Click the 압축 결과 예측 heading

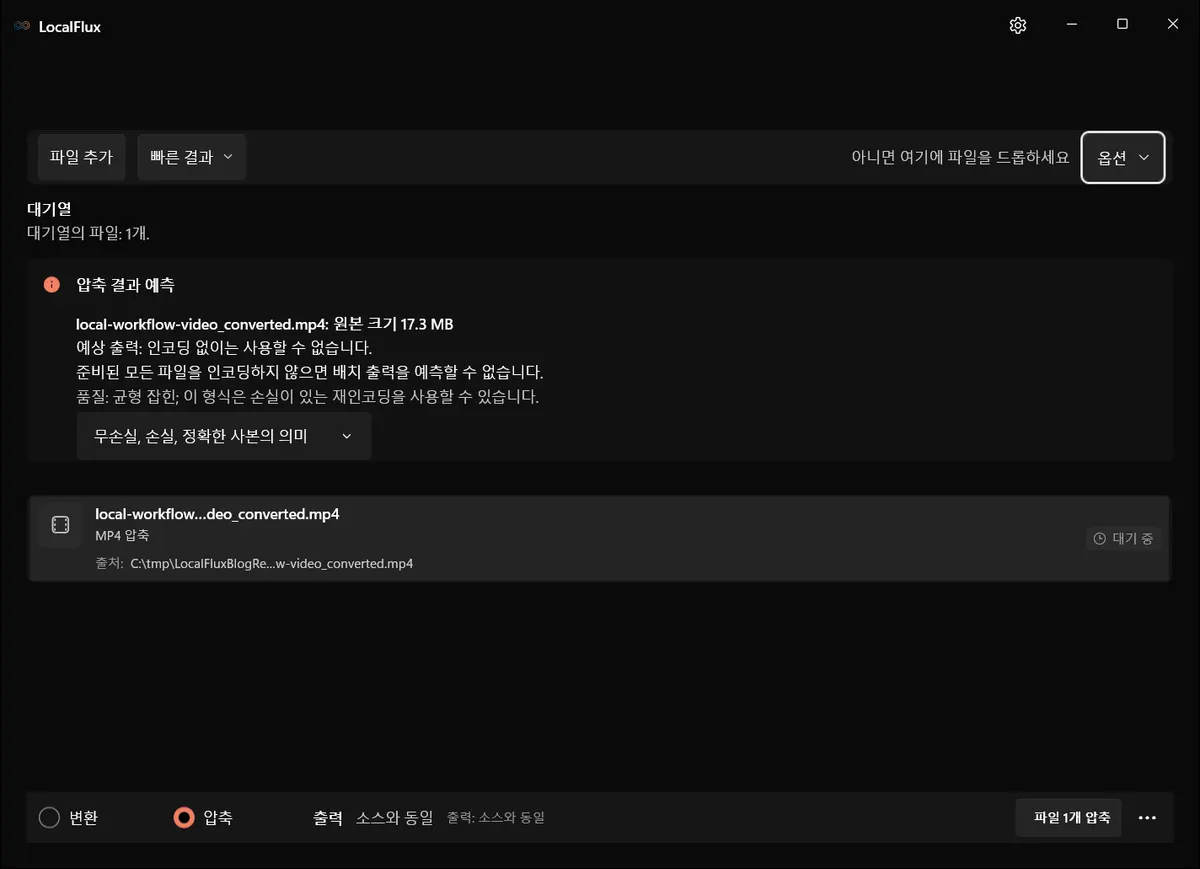coord(125,285)
